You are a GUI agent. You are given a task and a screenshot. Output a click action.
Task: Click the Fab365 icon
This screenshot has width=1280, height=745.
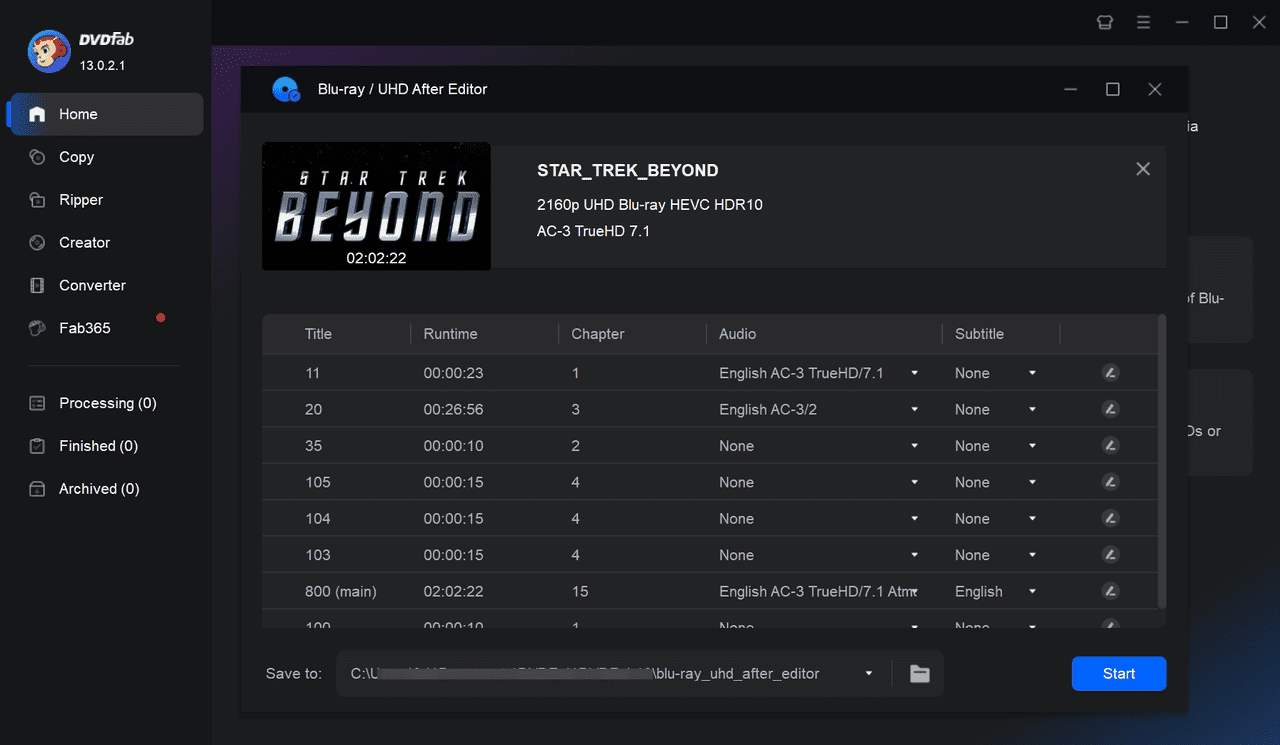pos(37,328)
